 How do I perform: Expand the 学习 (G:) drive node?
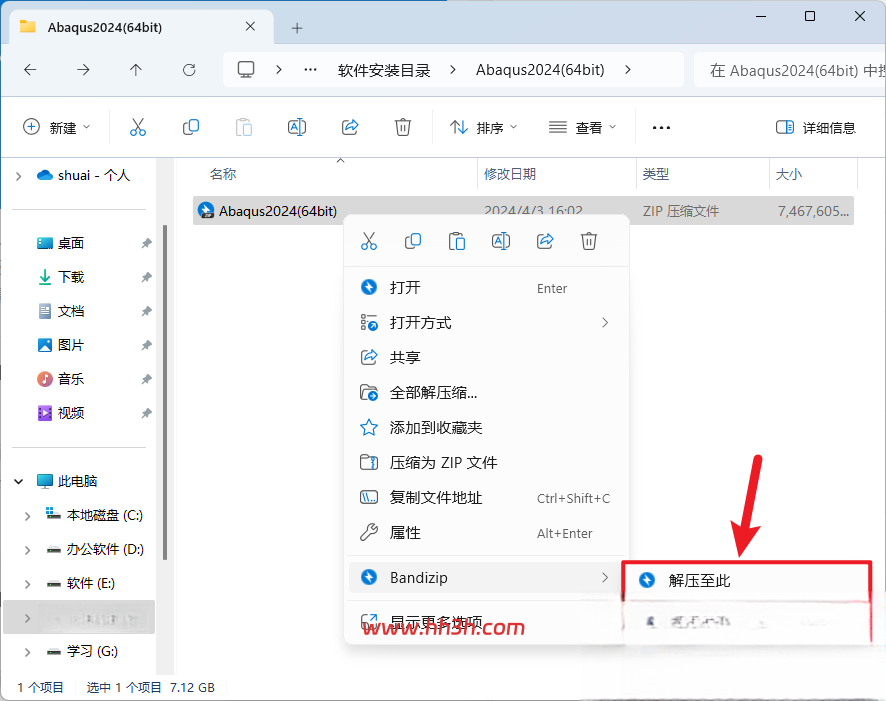point(27,652)
